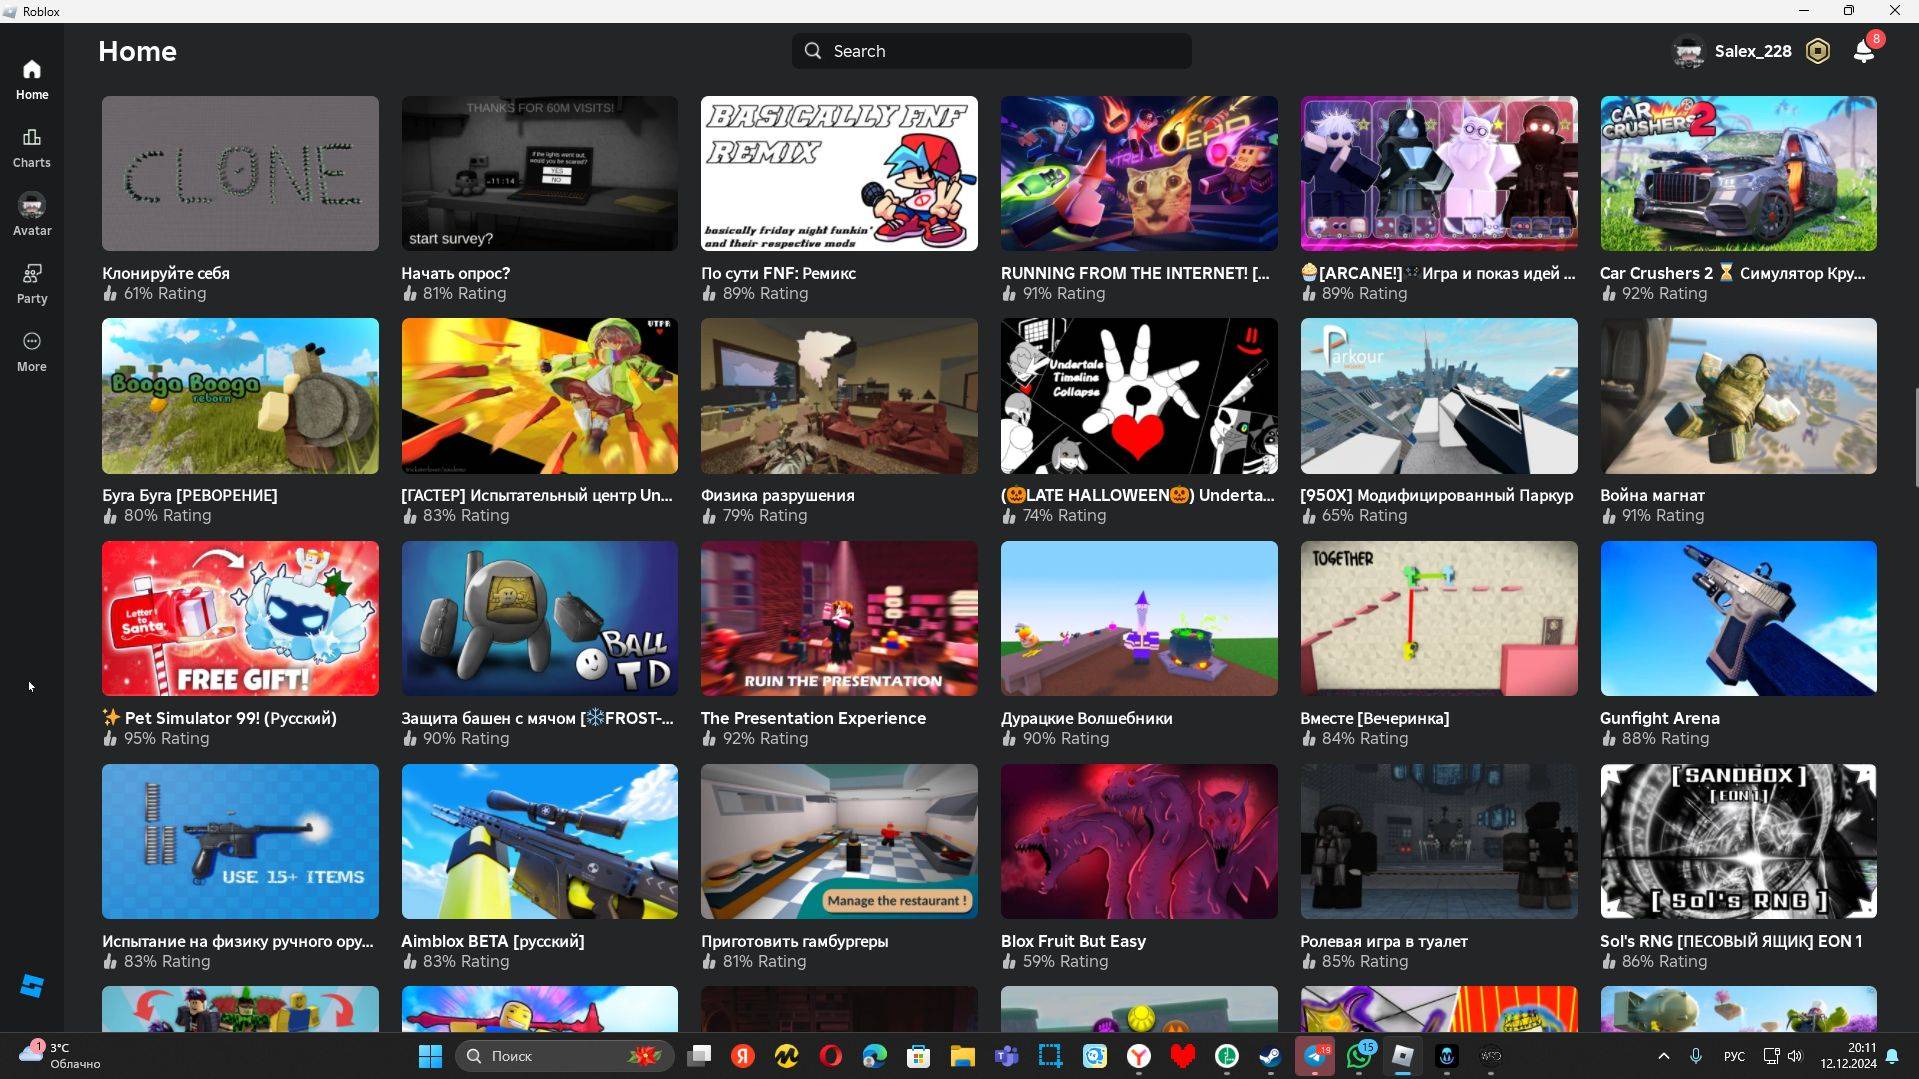Open Microsoft Teams from the taskbar
Screen dimensions: 1919x1079
pos(1007,1056)
